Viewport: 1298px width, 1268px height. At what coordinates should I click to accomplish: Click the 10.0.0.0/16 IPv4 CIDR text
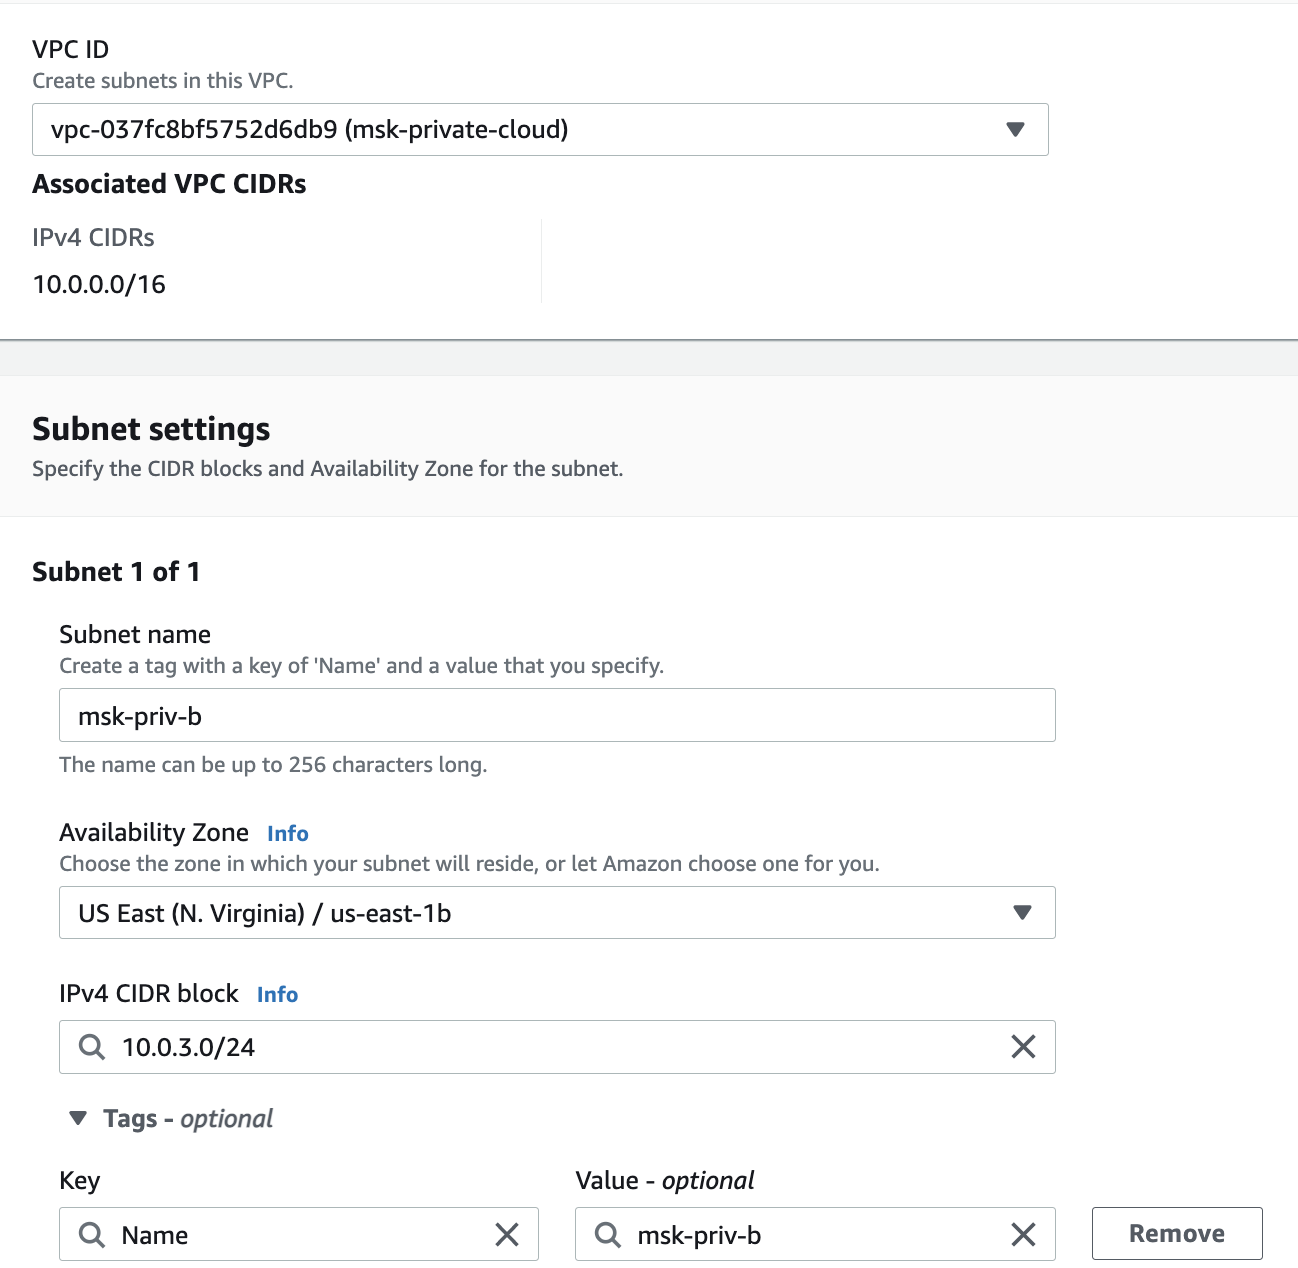(x=99, y=285)
